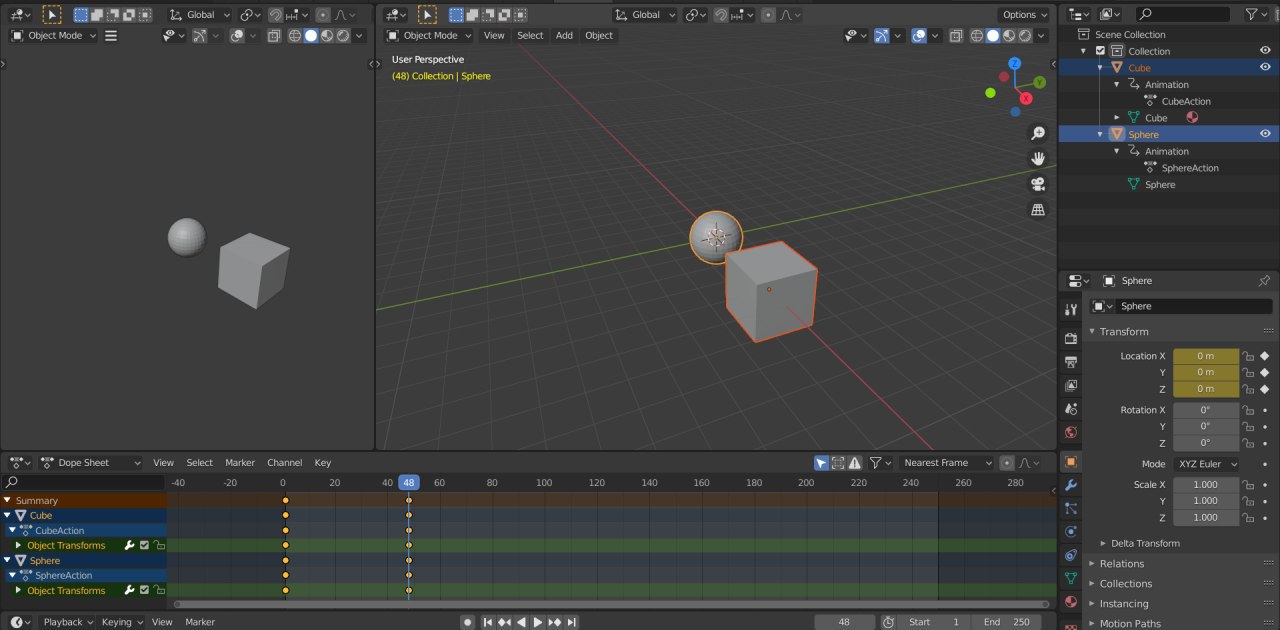The image size is (1280, 630).
Task: Hide the Sphere in the outliner
Action: [1265, 134]
